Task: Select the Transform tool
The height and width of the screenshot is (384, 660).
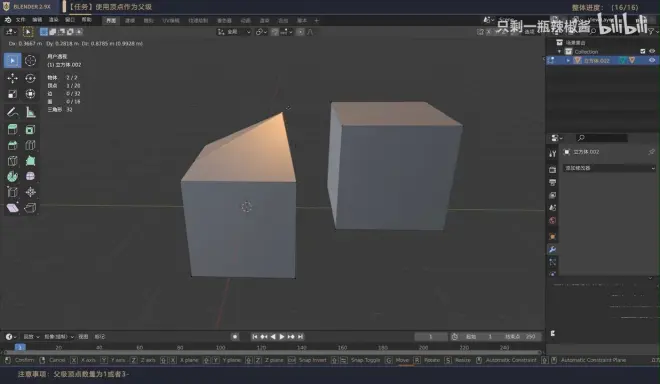Action: (x=30, y=94)
